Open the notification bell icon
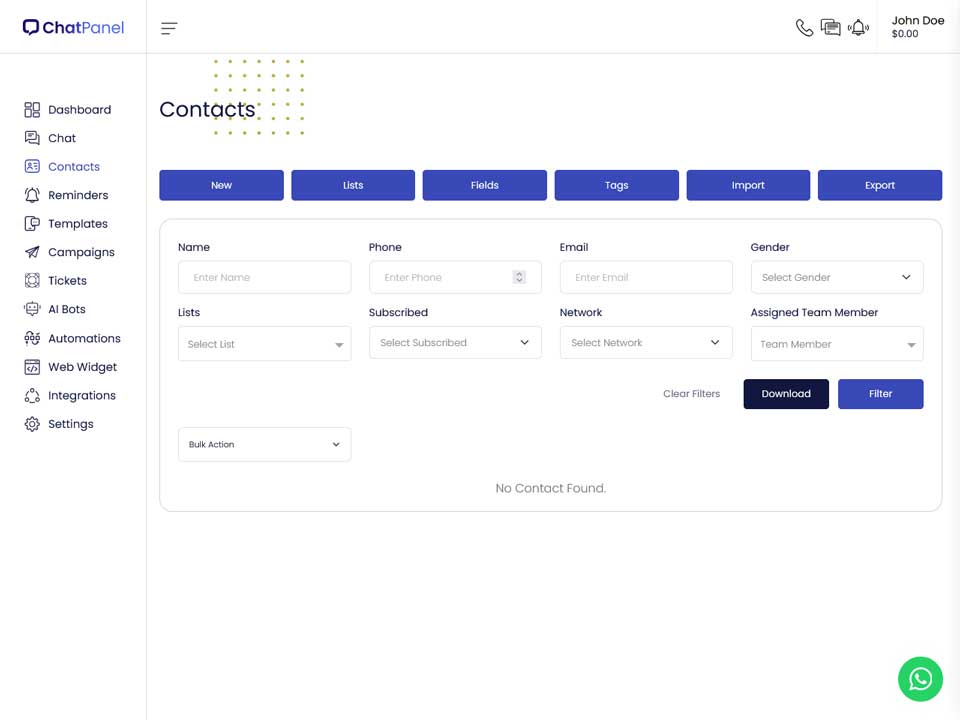960x720 pixels. (x=858, y=28)
